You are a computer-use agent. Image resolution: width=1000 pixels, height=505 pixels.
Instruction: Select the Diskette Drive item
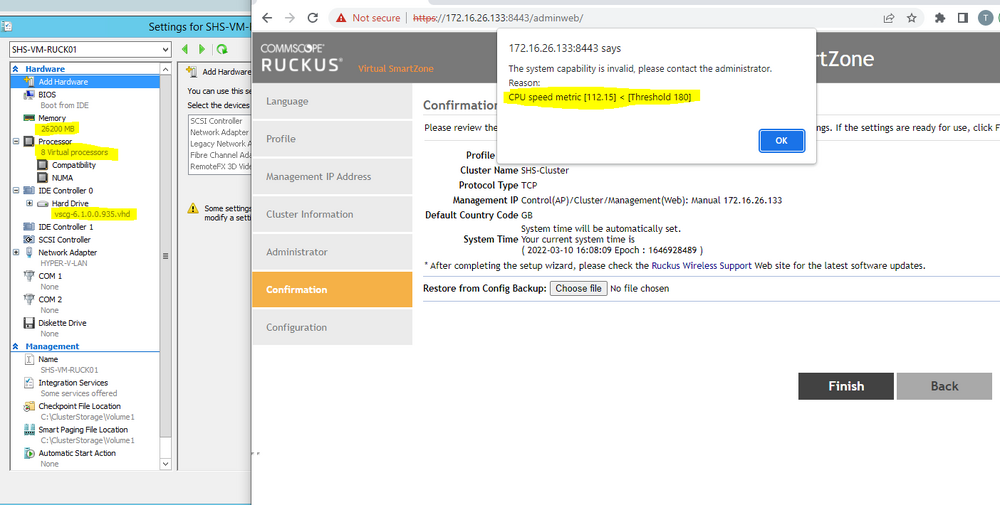pos(62,323)
